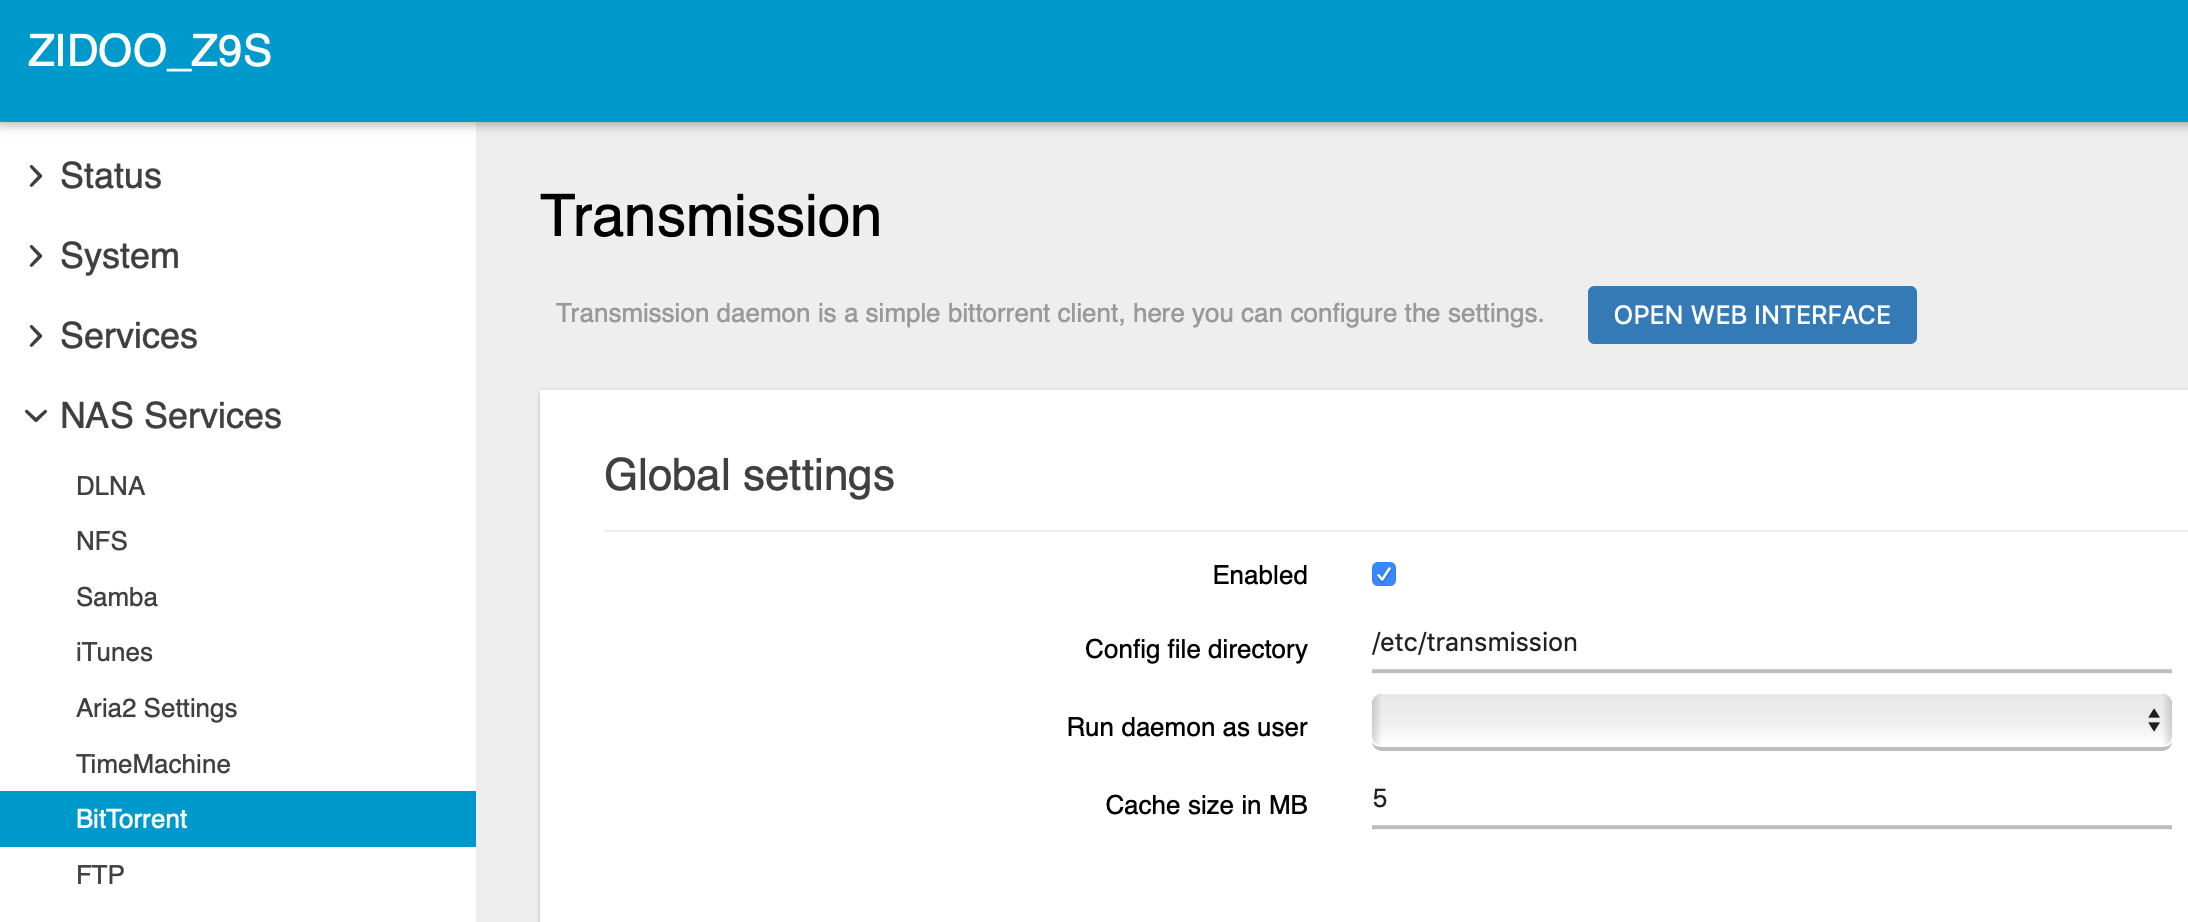Expand the Services menu chevron

[36, 336]
